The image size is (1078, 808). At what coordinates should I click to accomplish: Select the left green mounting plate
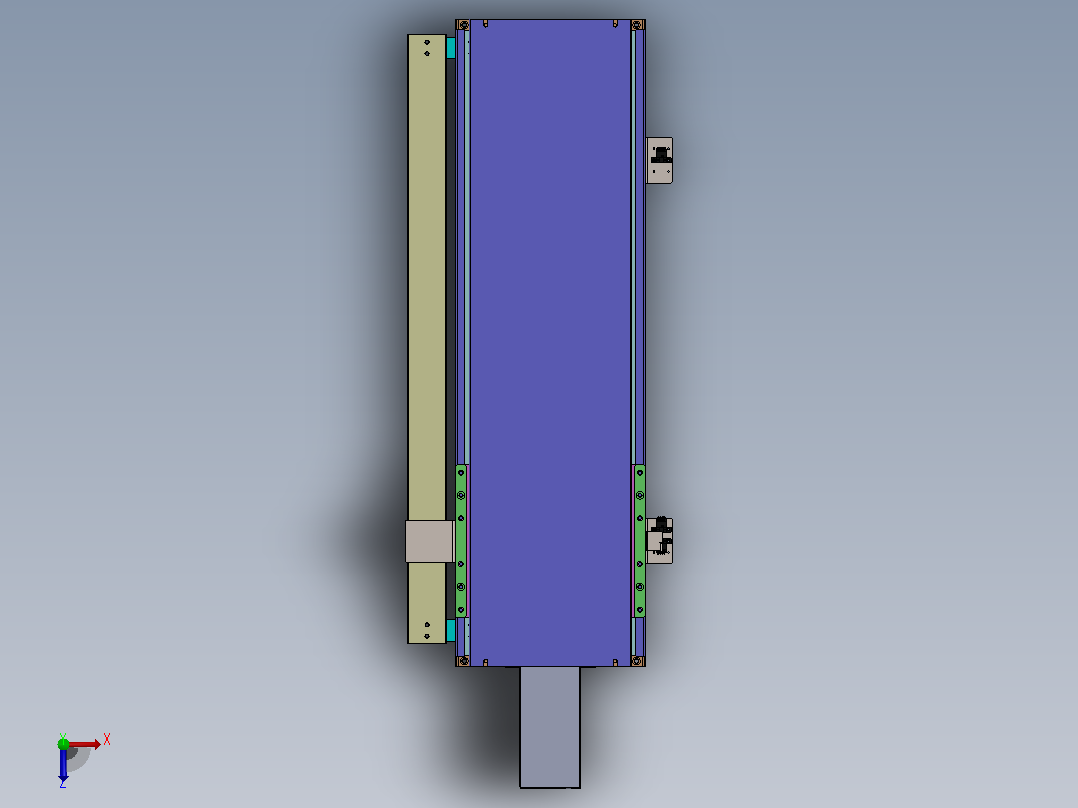click(x=461, y=541)
